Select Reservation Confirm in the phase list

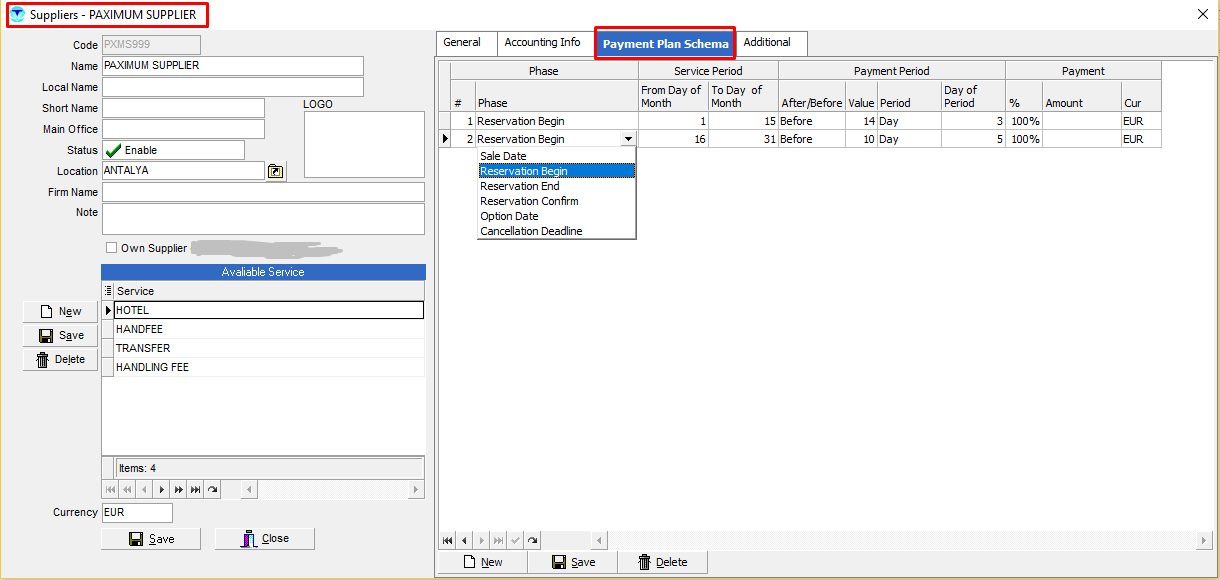529,201
